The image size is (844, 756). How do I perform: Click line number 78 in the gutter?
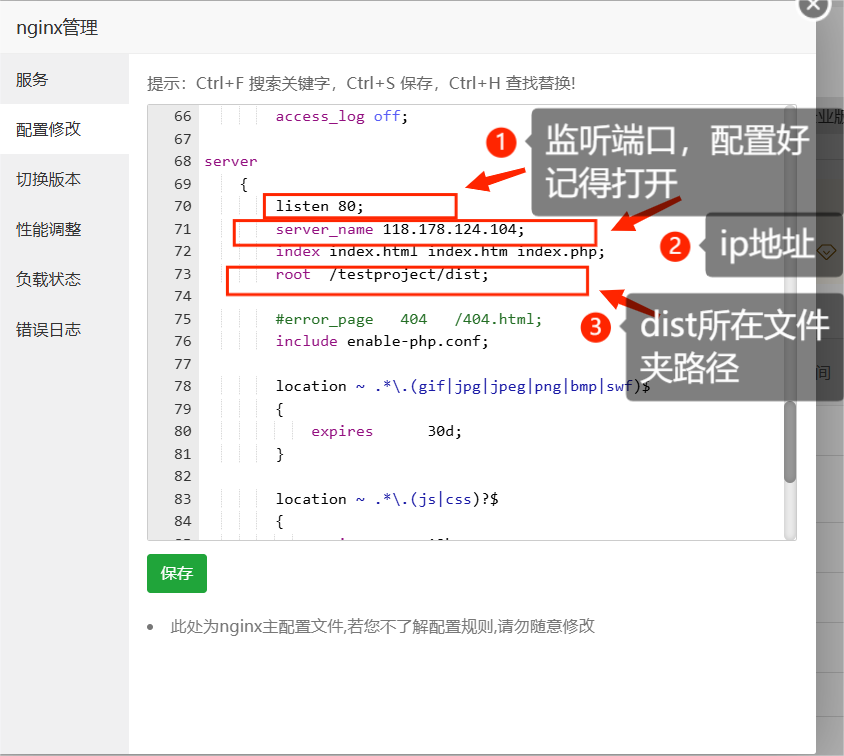182,386
